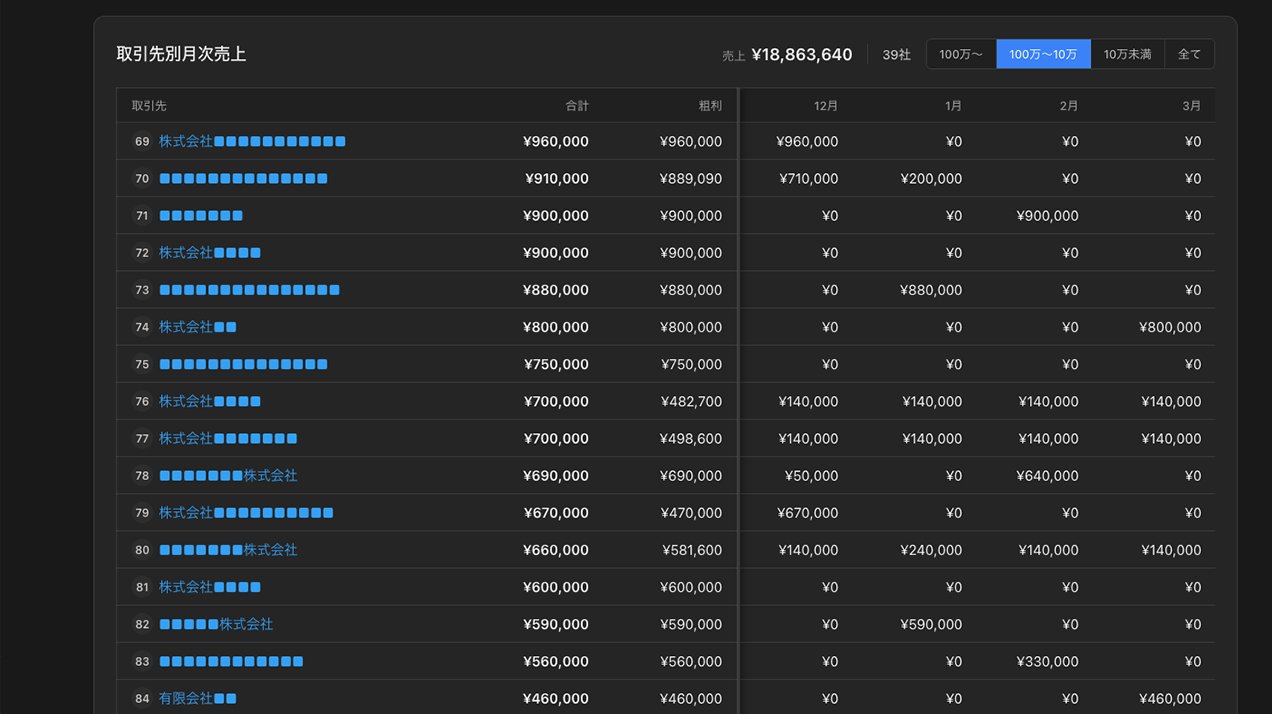This screenshot has height=714, width=1272.
Task: Click the 2月 column header
Action: coord(1068,106)
